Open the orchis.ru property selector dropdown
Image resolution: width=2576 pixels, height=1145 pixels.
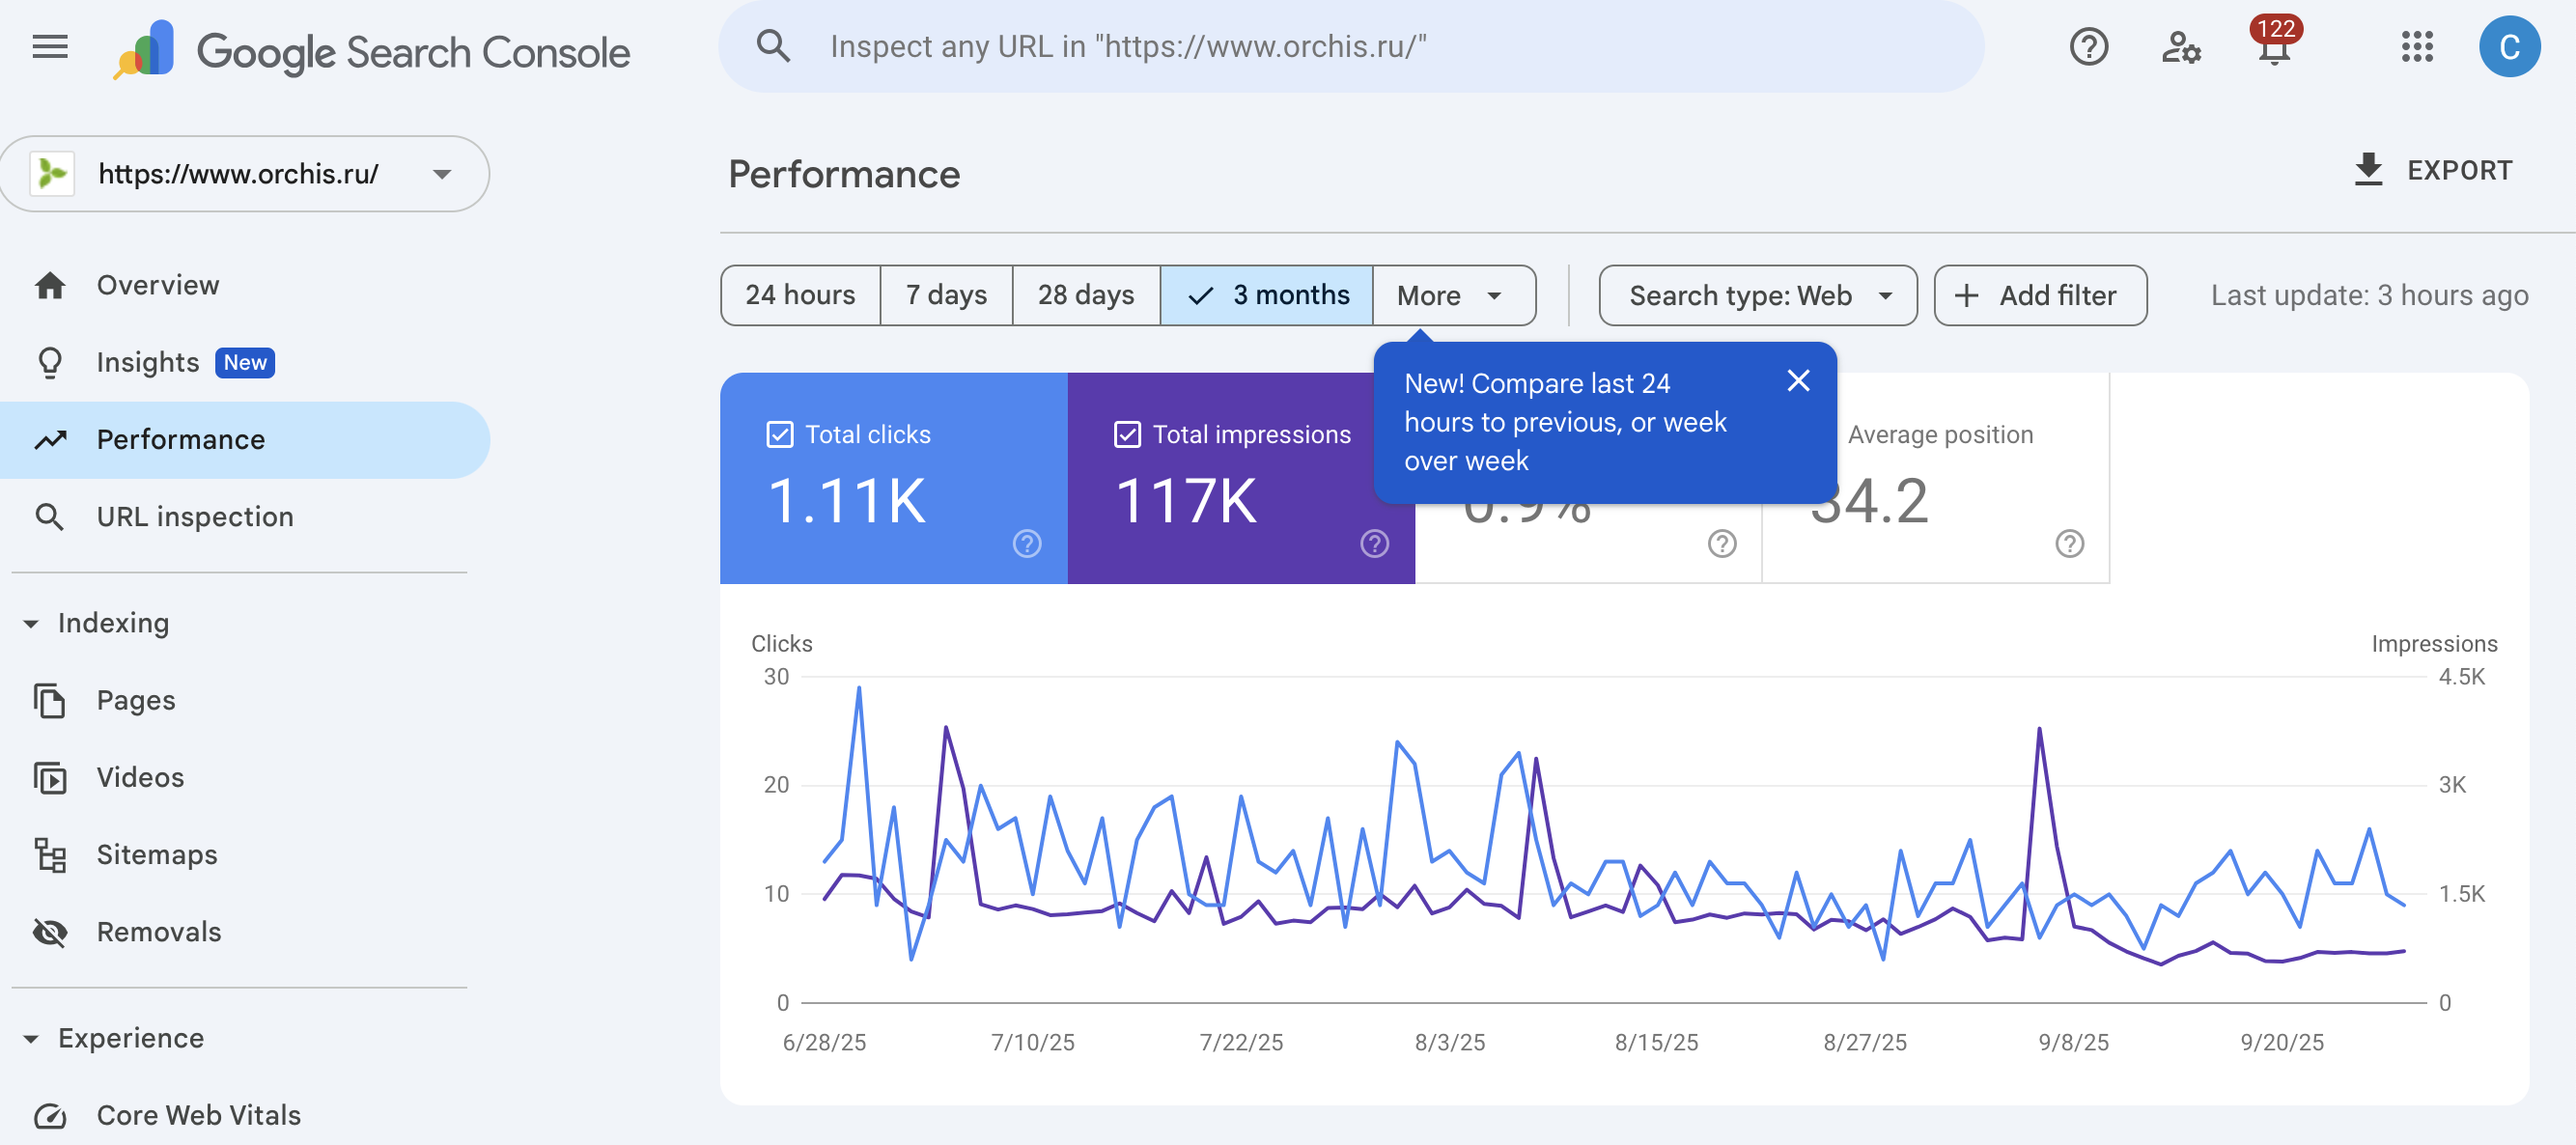245,174
